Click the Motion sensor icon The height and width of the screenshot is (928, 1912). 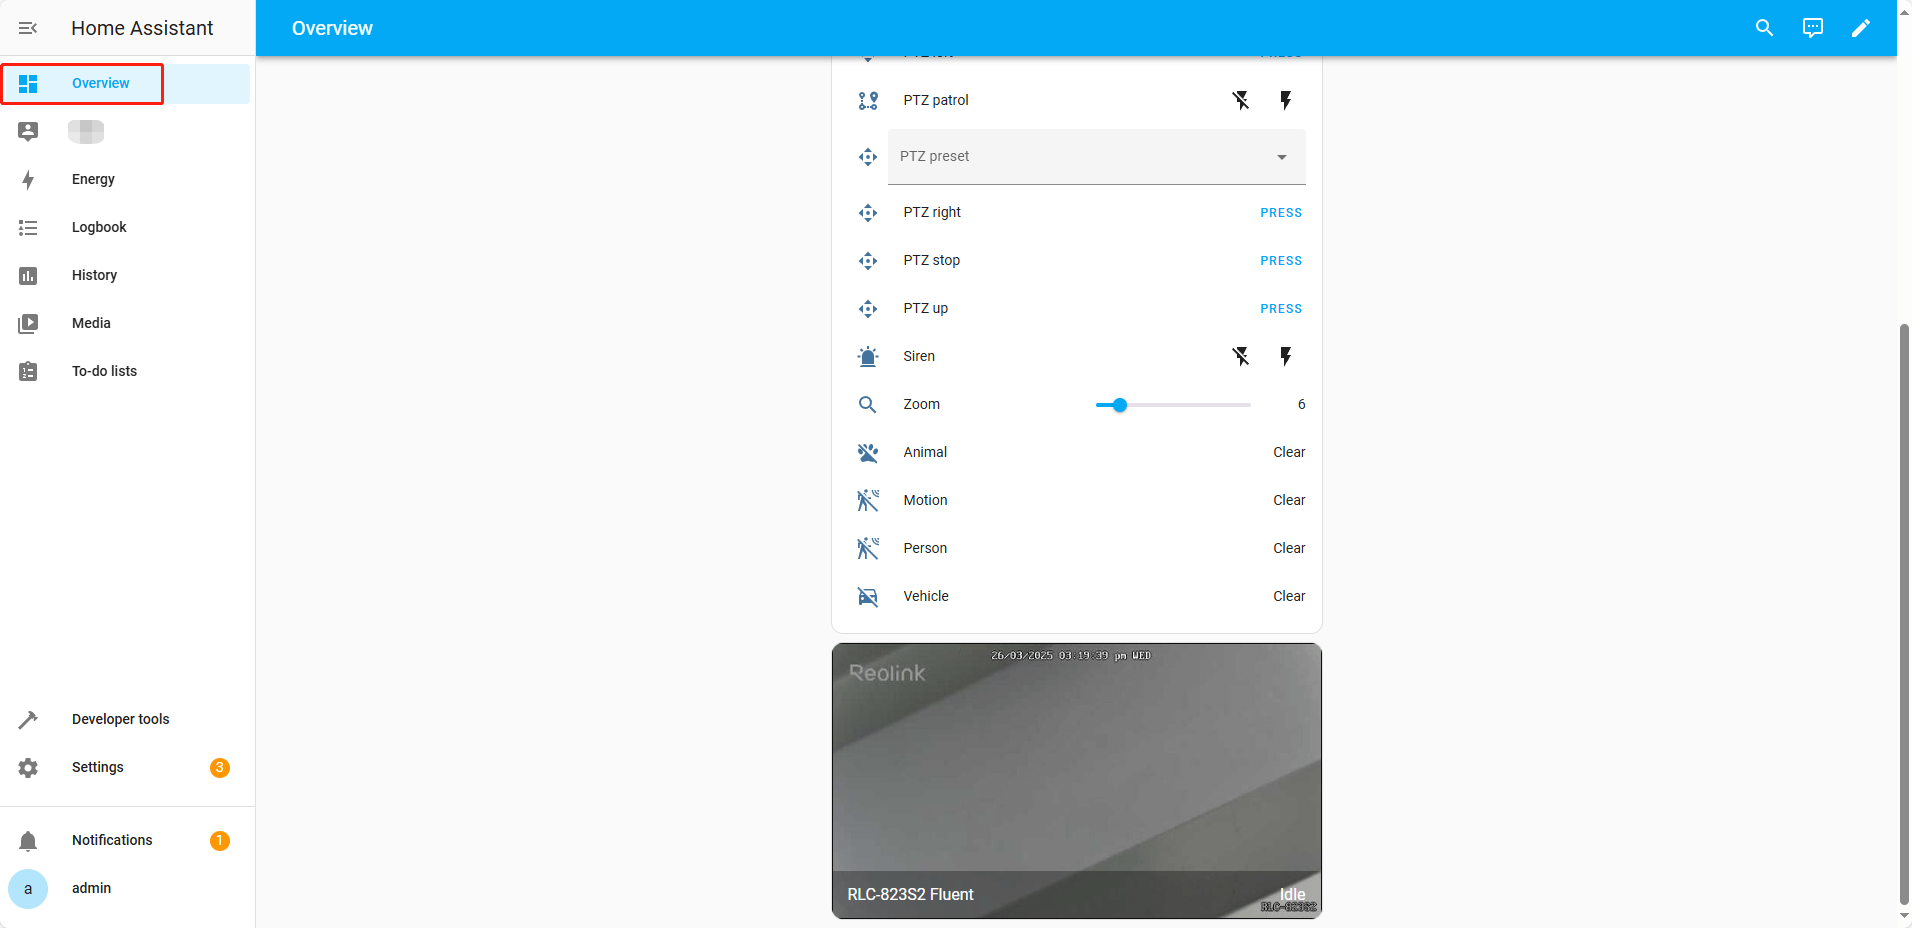tap(868, 500)
